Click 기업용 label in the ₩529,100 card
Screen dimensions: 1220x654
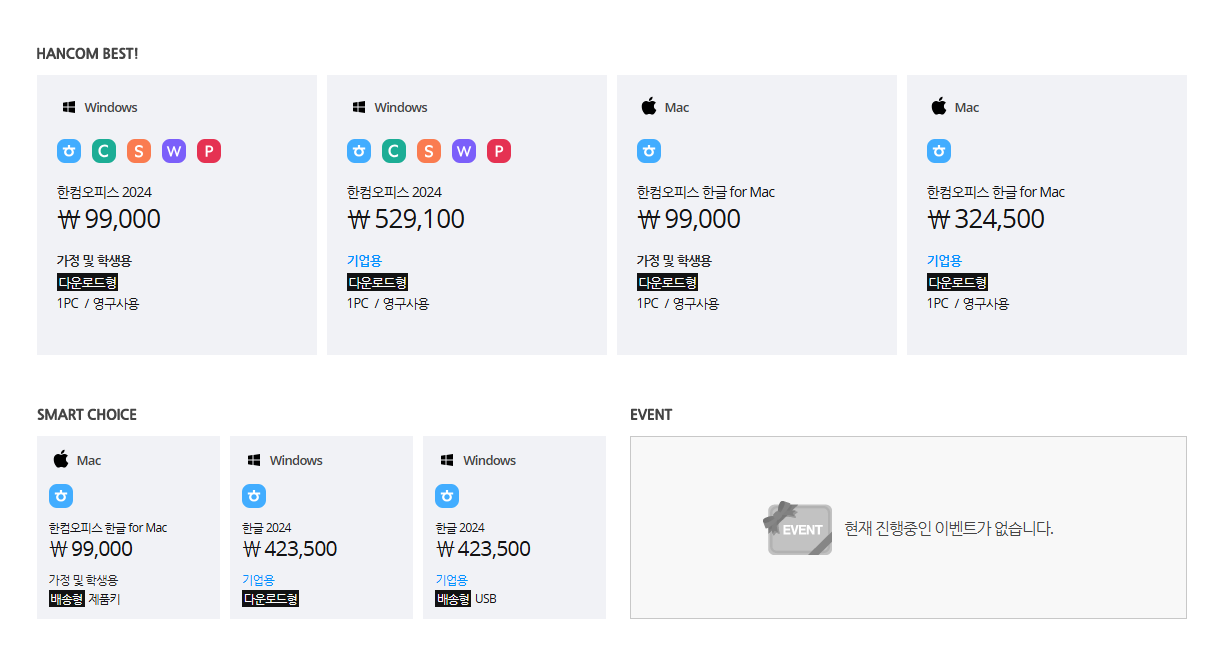pos(364,261)
